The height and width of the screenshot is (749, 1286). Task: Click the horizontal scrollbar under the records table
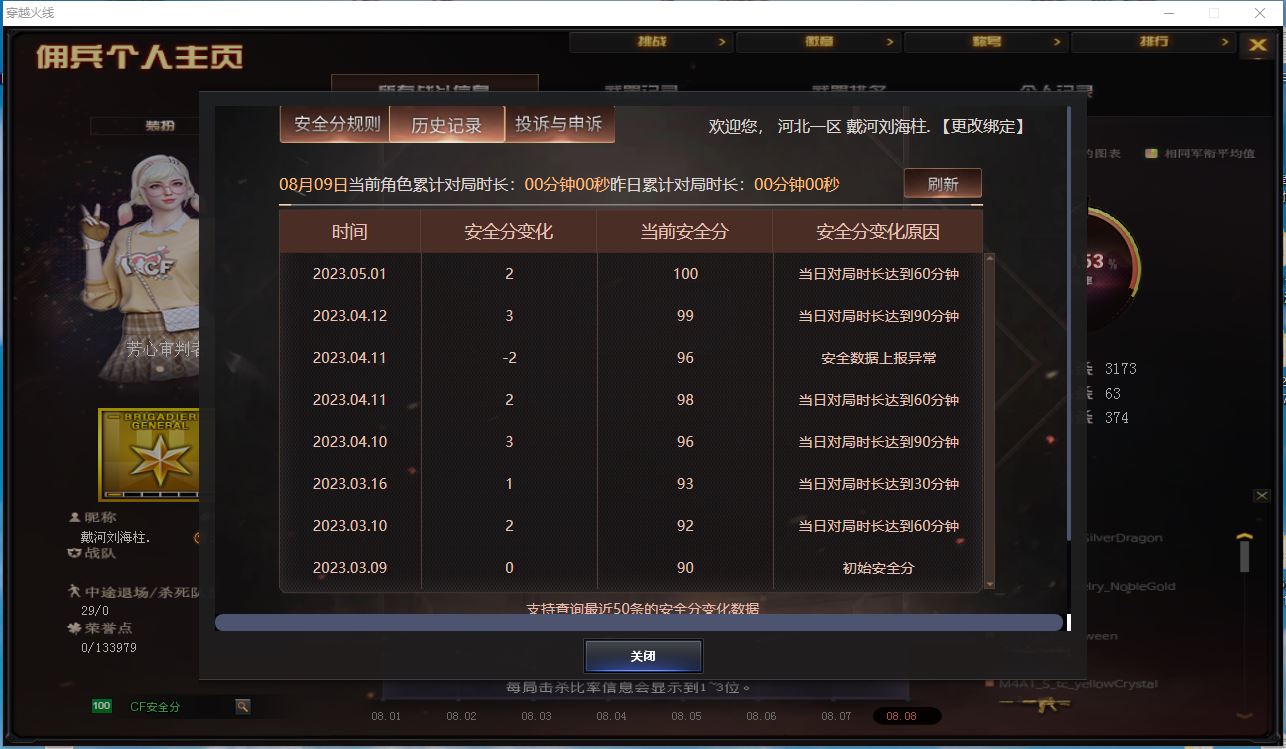[639, 622]
